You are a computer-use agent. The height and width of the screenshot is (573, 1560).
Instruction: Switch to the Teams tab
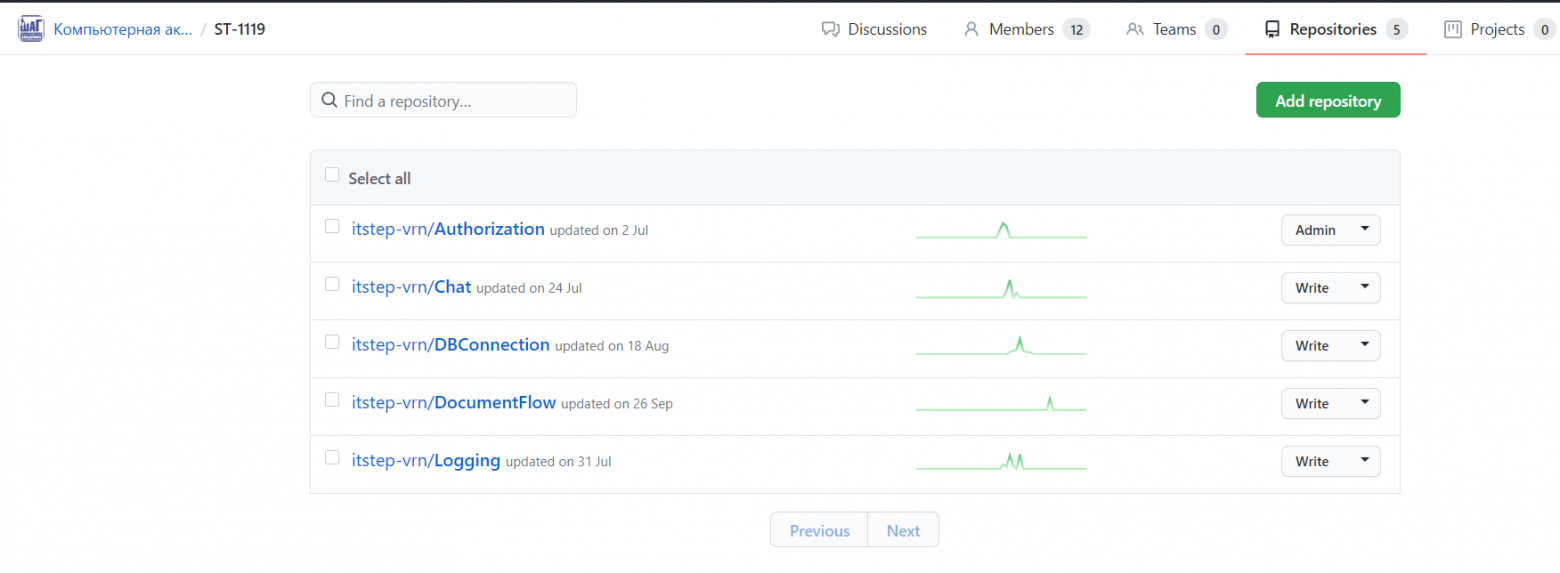[1177, 30]
